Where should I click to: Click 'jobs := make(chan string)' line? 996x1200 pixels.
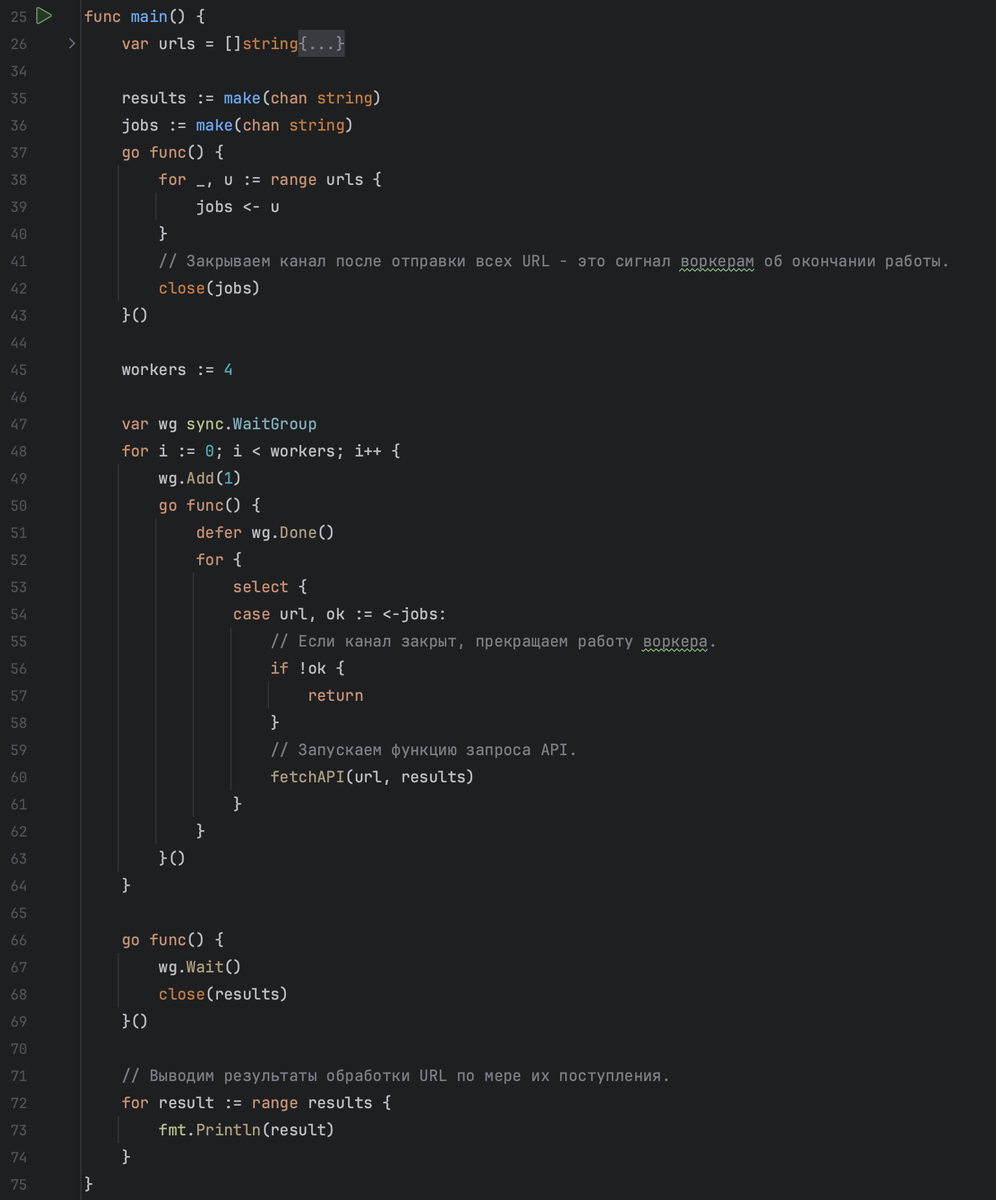click(x=237, y=125)
